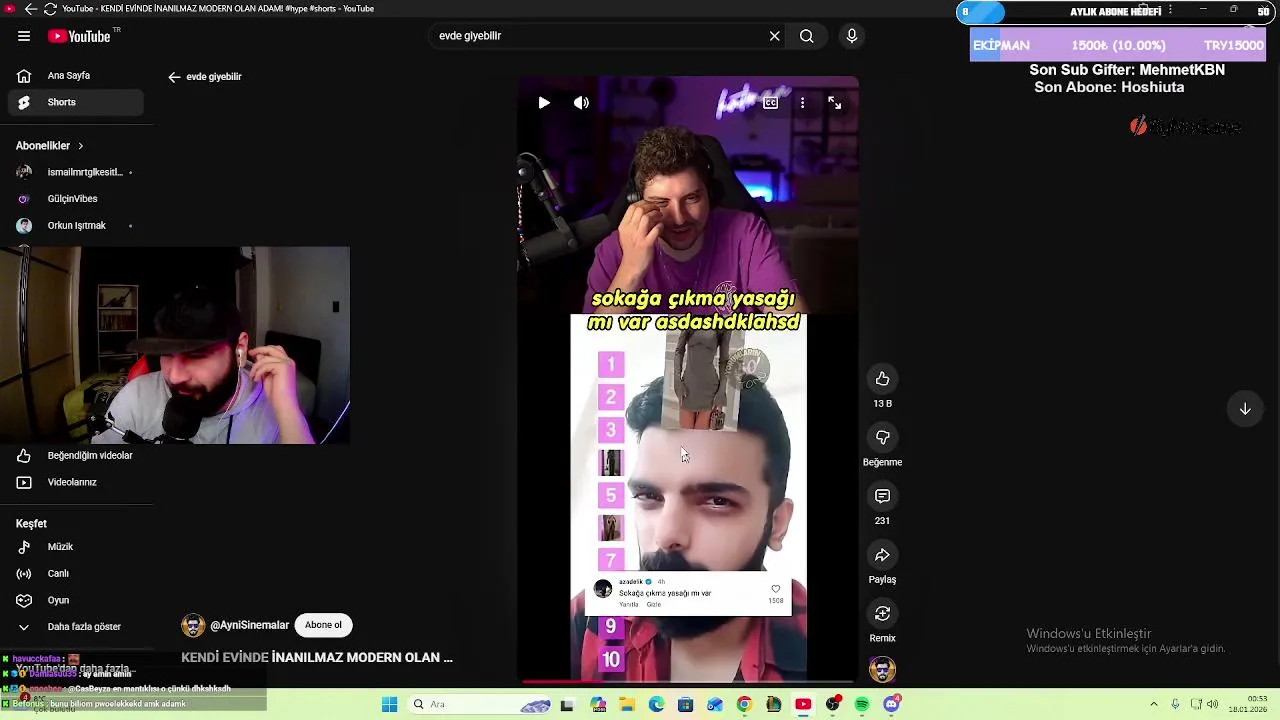Open the Task View taskbar button
Screen dimensions: 1280x720
(x=567, y=705)
